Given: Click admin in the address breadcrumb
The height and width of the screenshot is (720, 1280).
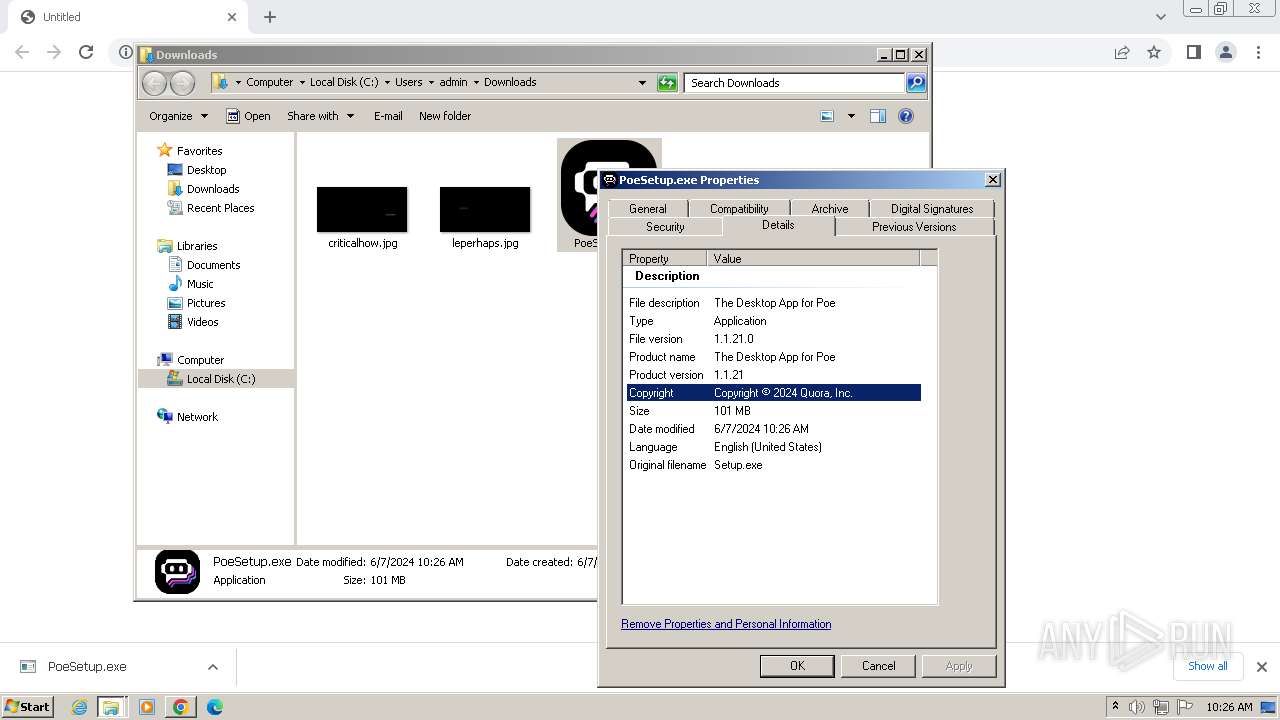Looking at the screenshot, I should (x=453, y=82).
